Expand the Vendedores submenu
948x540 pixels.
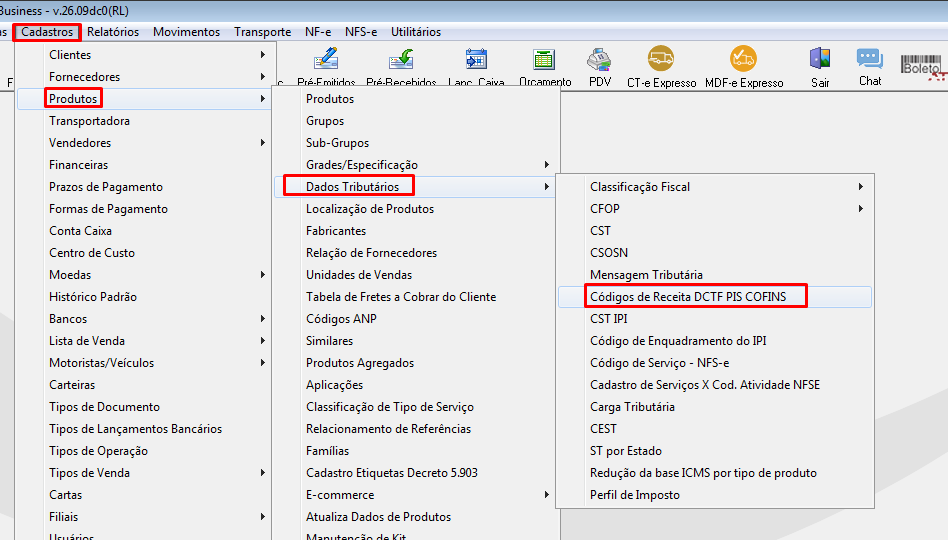click(145, 143)
